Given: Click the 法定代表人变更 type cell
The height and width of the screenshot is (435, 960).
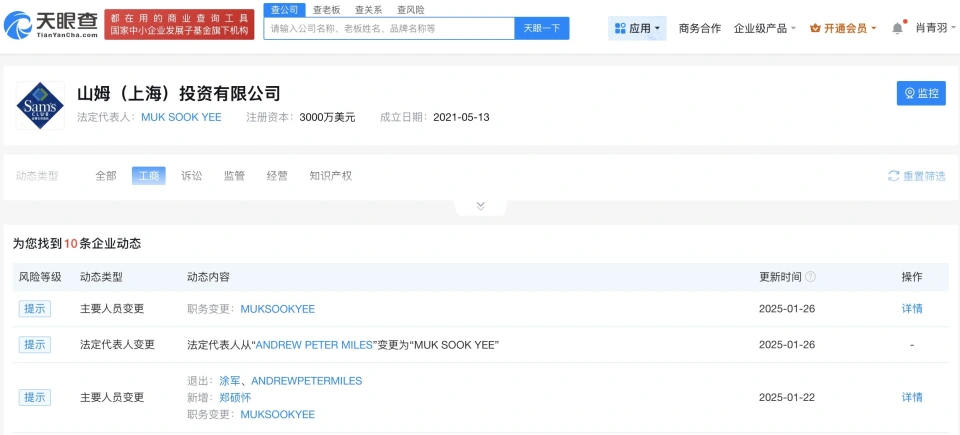Looking at the screenshot, I should pos(118,345).
